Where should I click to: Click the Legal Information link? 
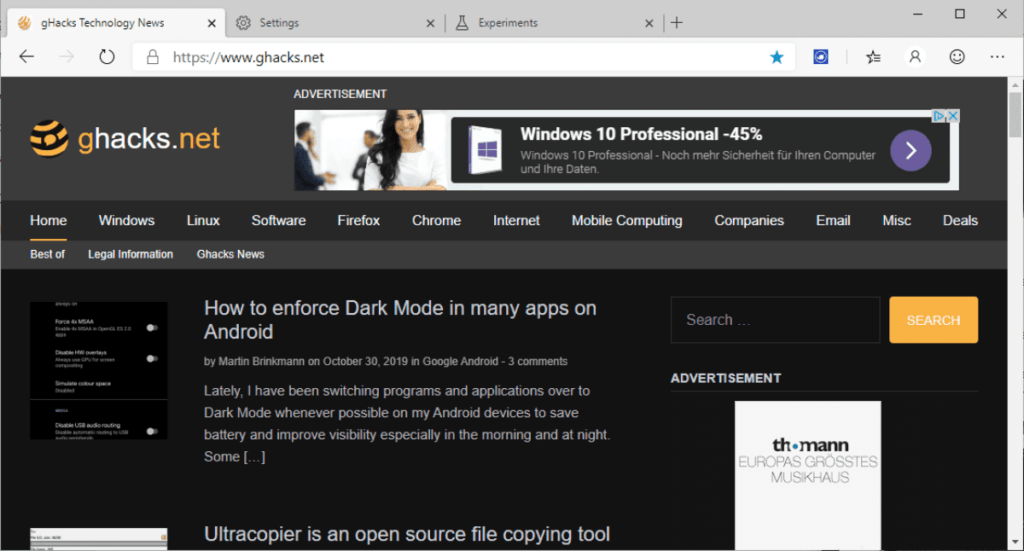[130, 254]
